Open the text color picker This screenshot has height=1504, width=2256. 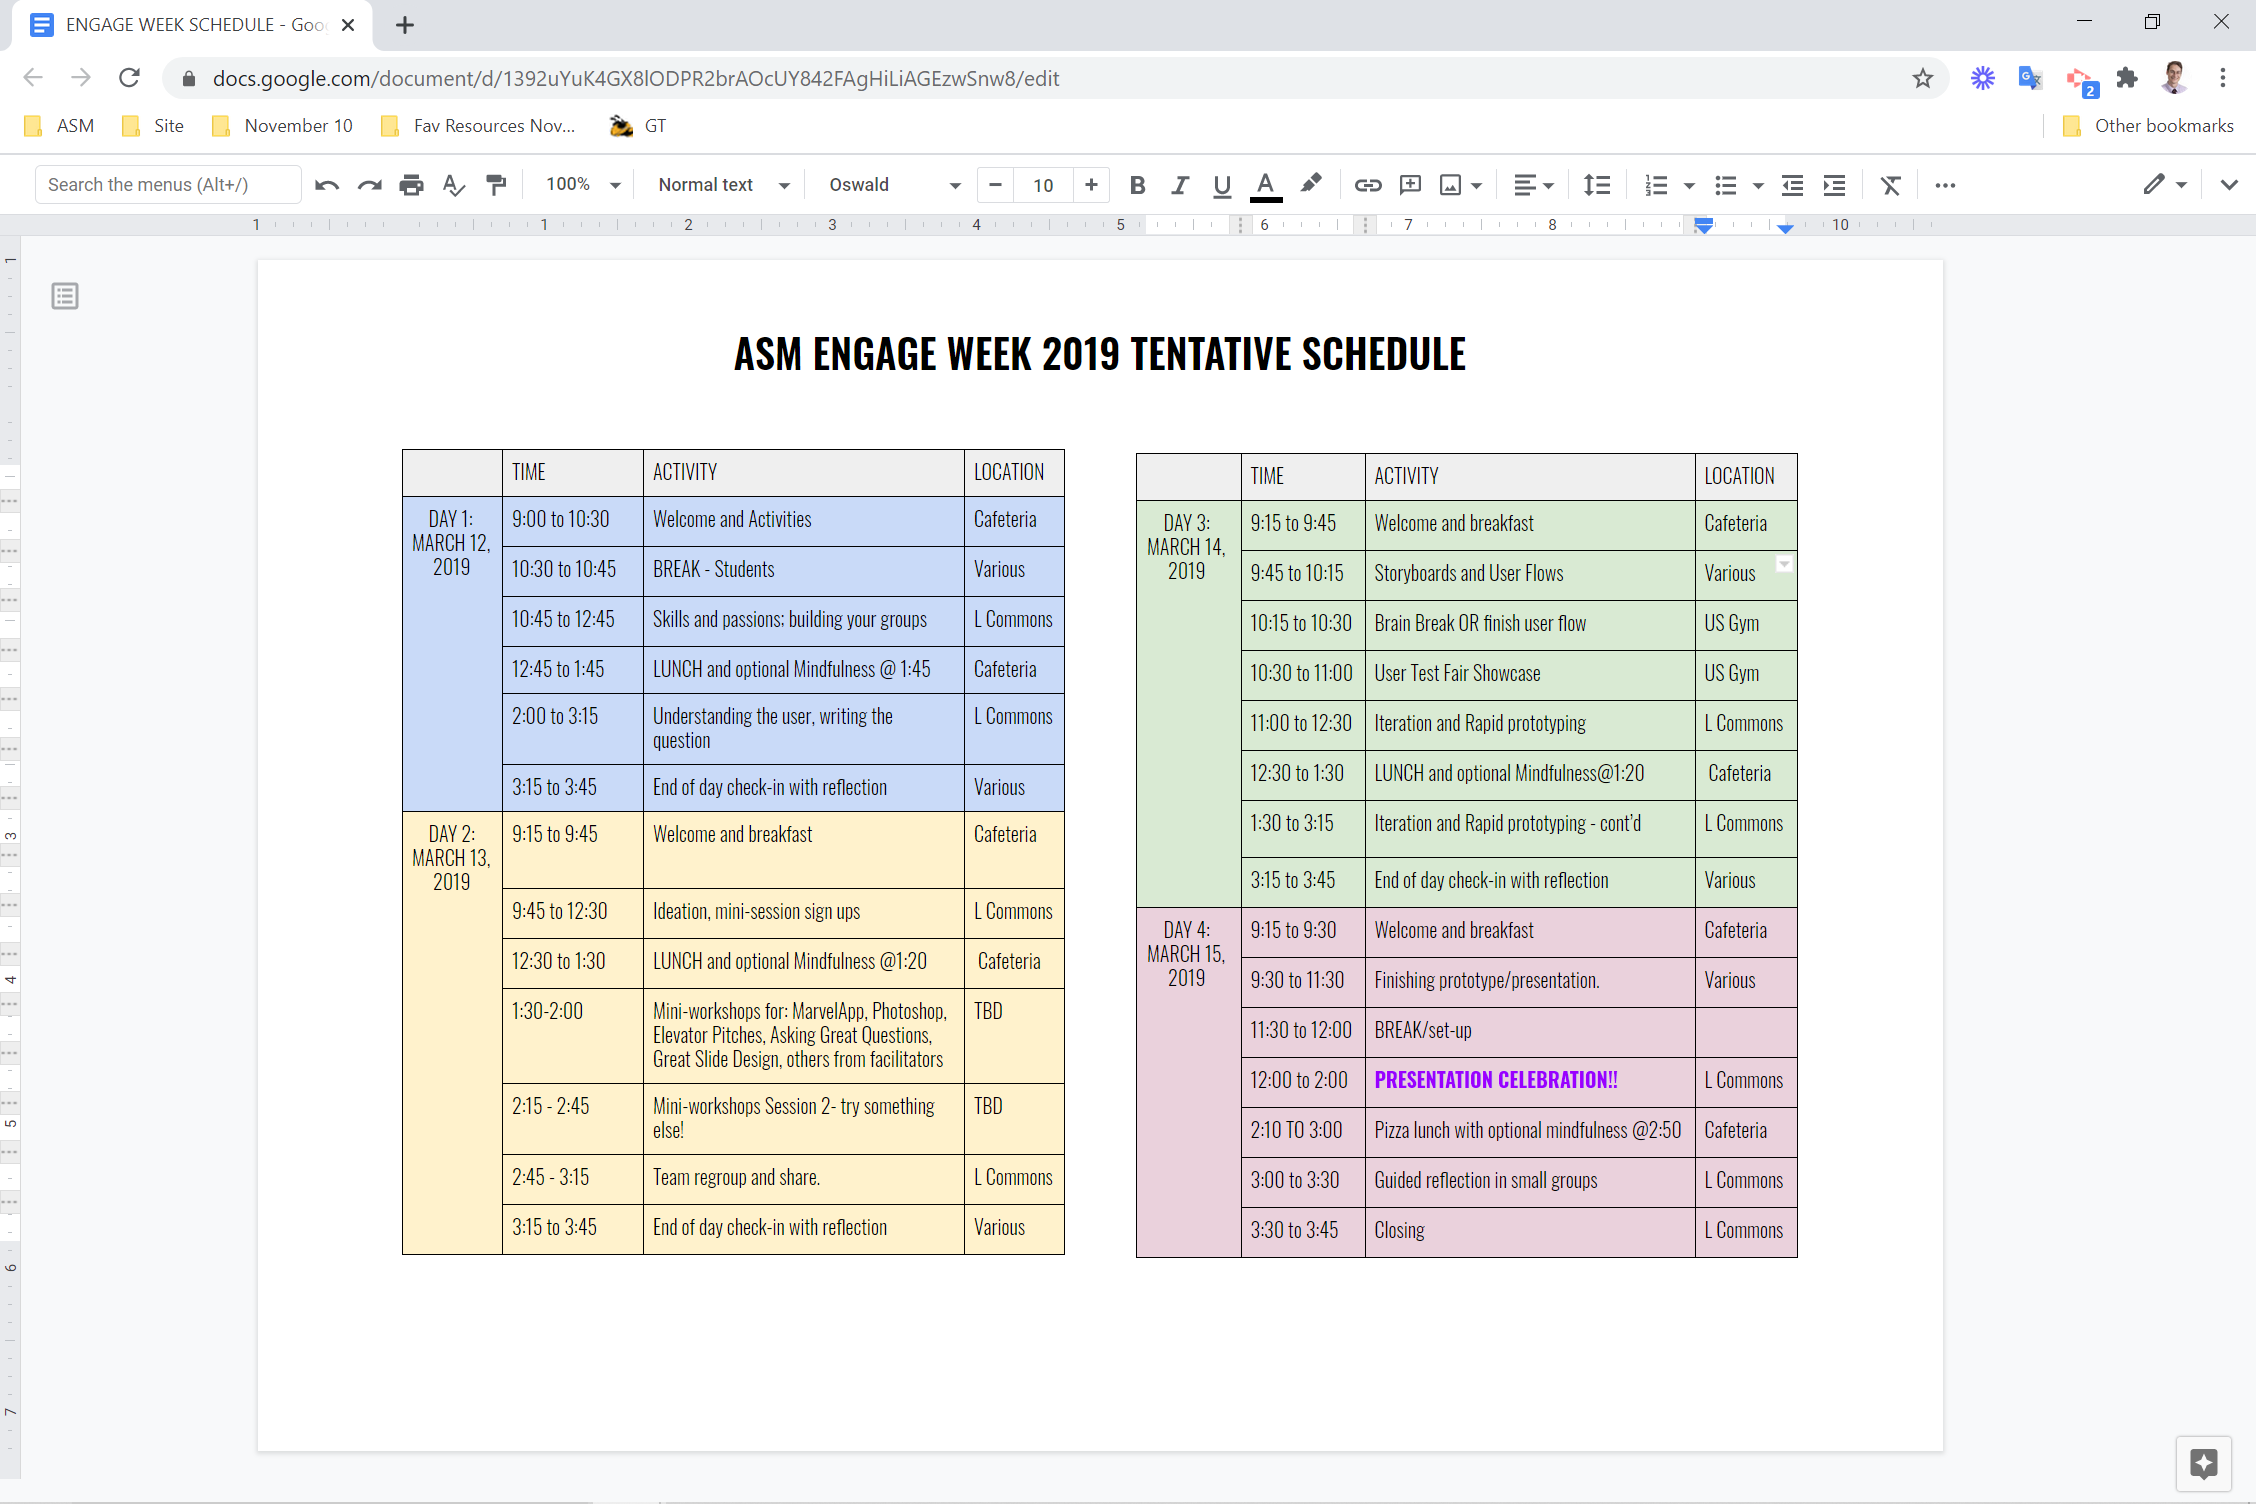point(1265,185)
